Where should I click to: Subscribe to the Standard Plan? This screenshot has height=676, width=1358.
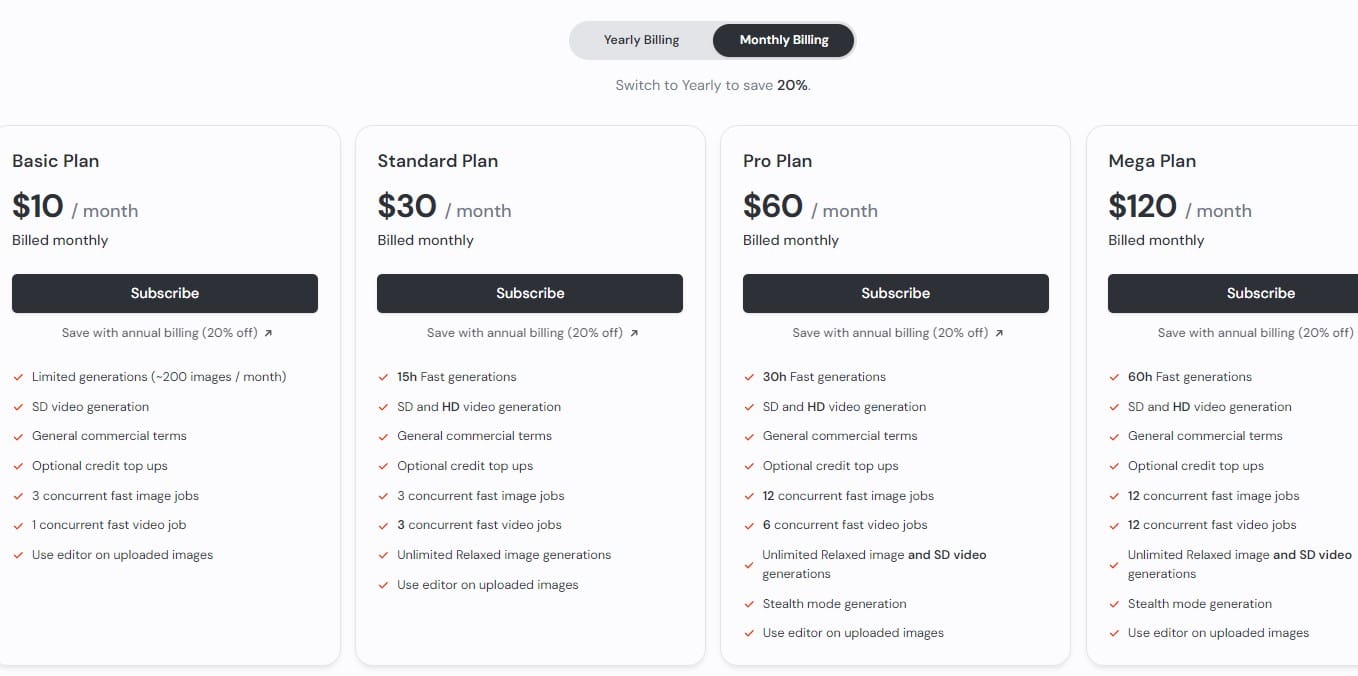530,293
